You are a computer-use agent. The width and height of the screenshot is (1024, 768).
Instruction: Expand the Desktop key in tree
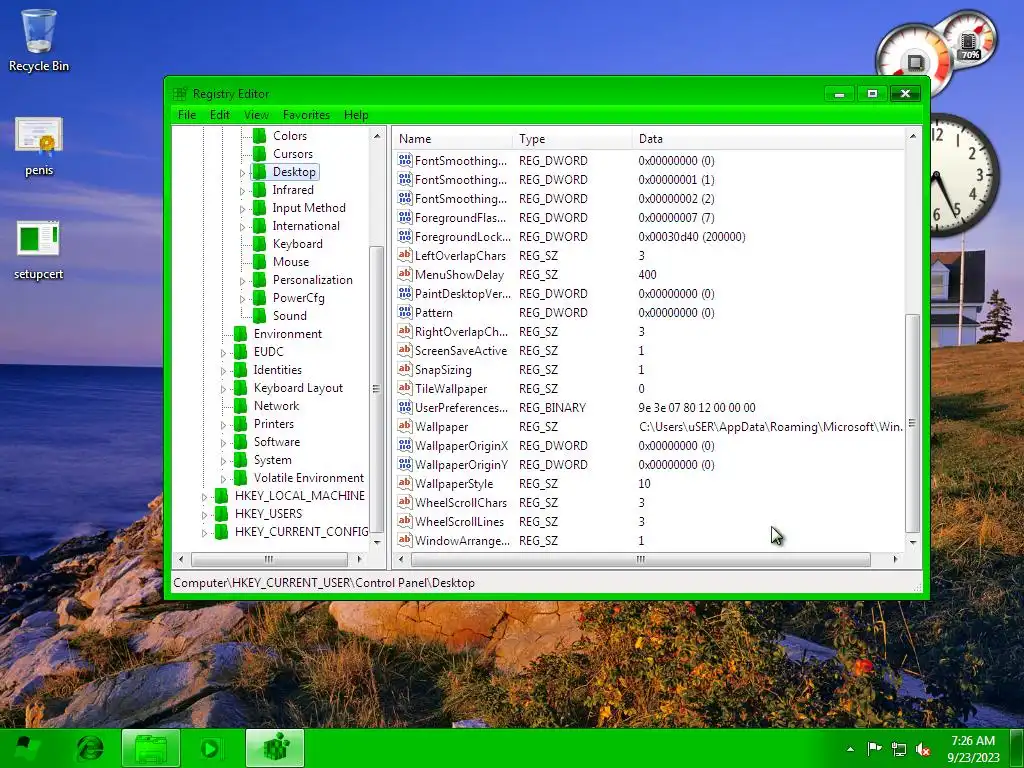tap(242, 173)
